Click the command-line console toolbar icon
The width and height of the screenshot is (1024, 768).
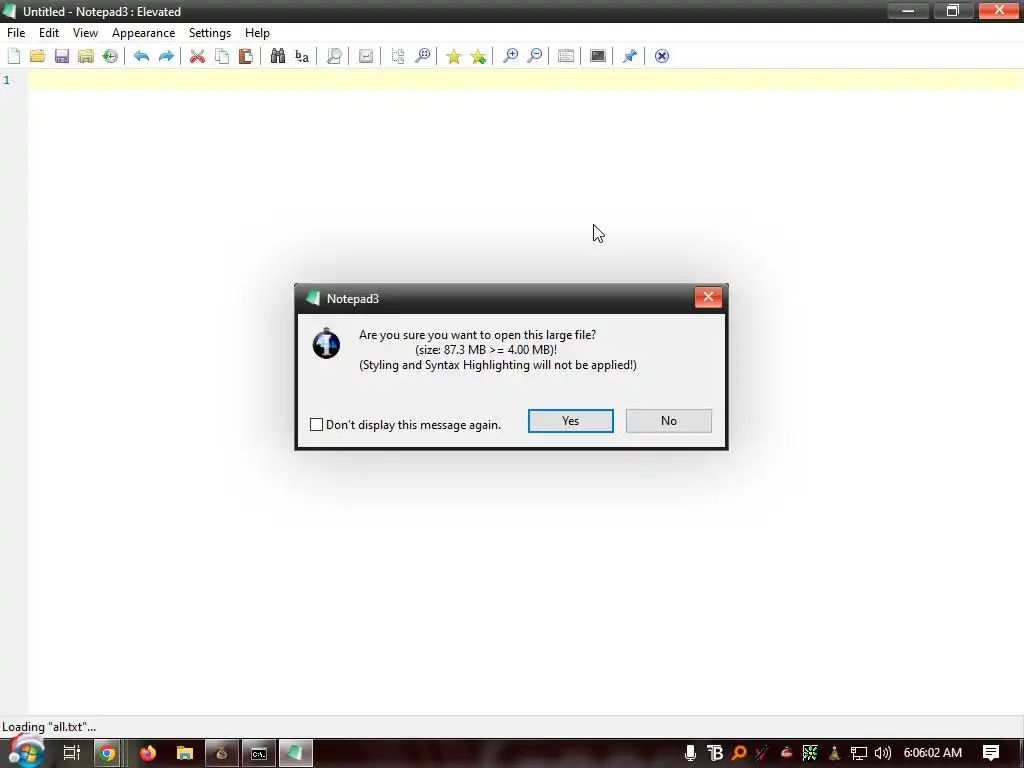point(598,56)
